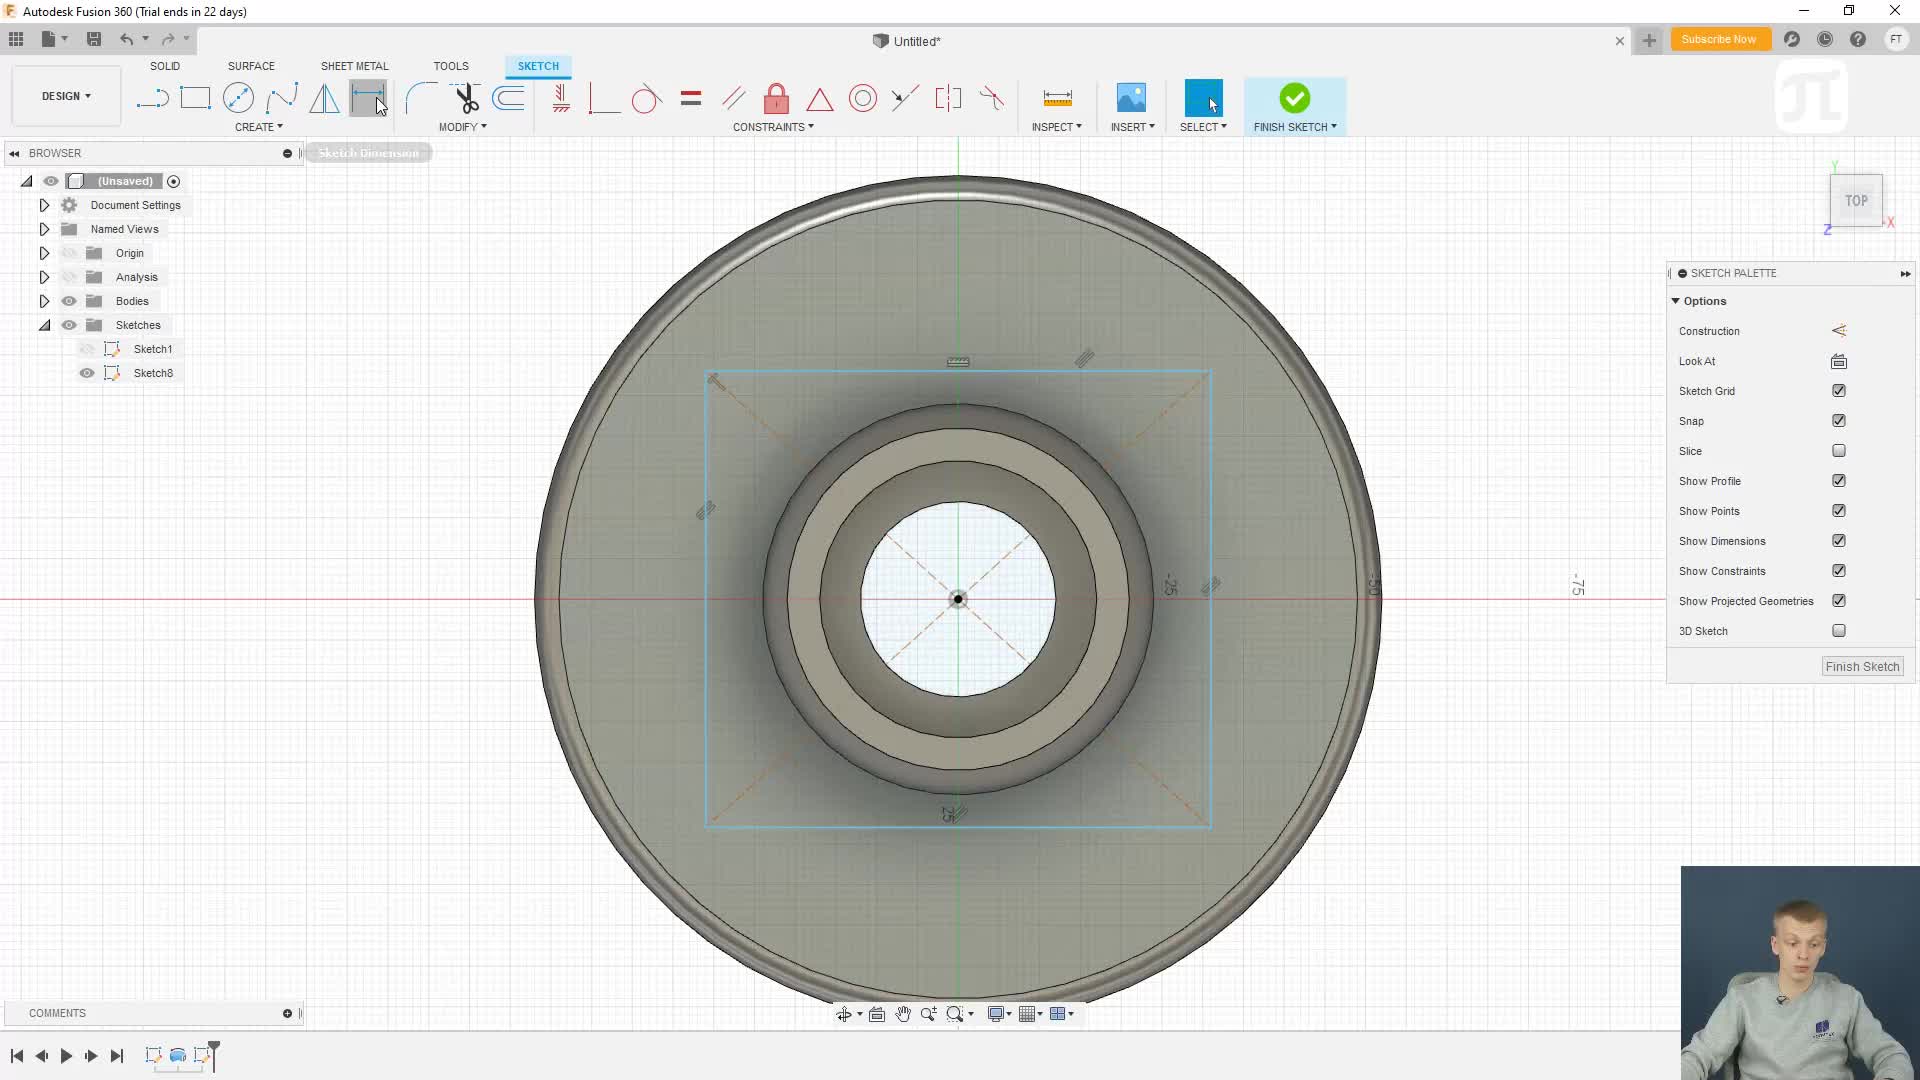Select the 2-Point Rectangle tool
Viewport: 1920px width, 1080px height.
click(x=195, y=98)
